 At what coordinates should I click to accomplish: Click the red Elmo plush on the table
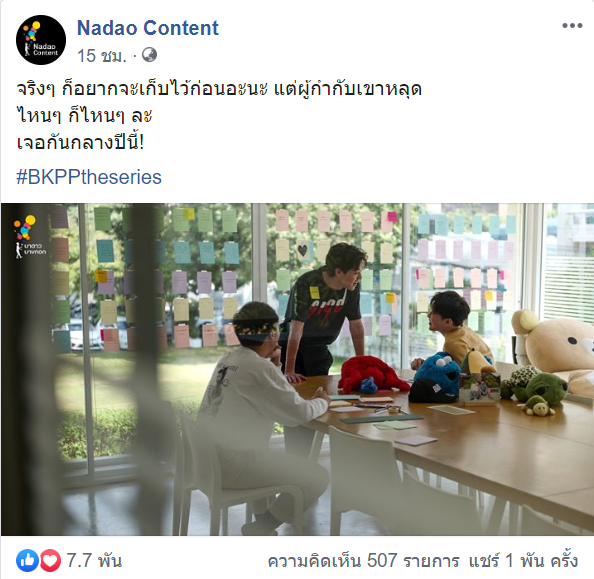pyautogui.click(x=372, y=375)
